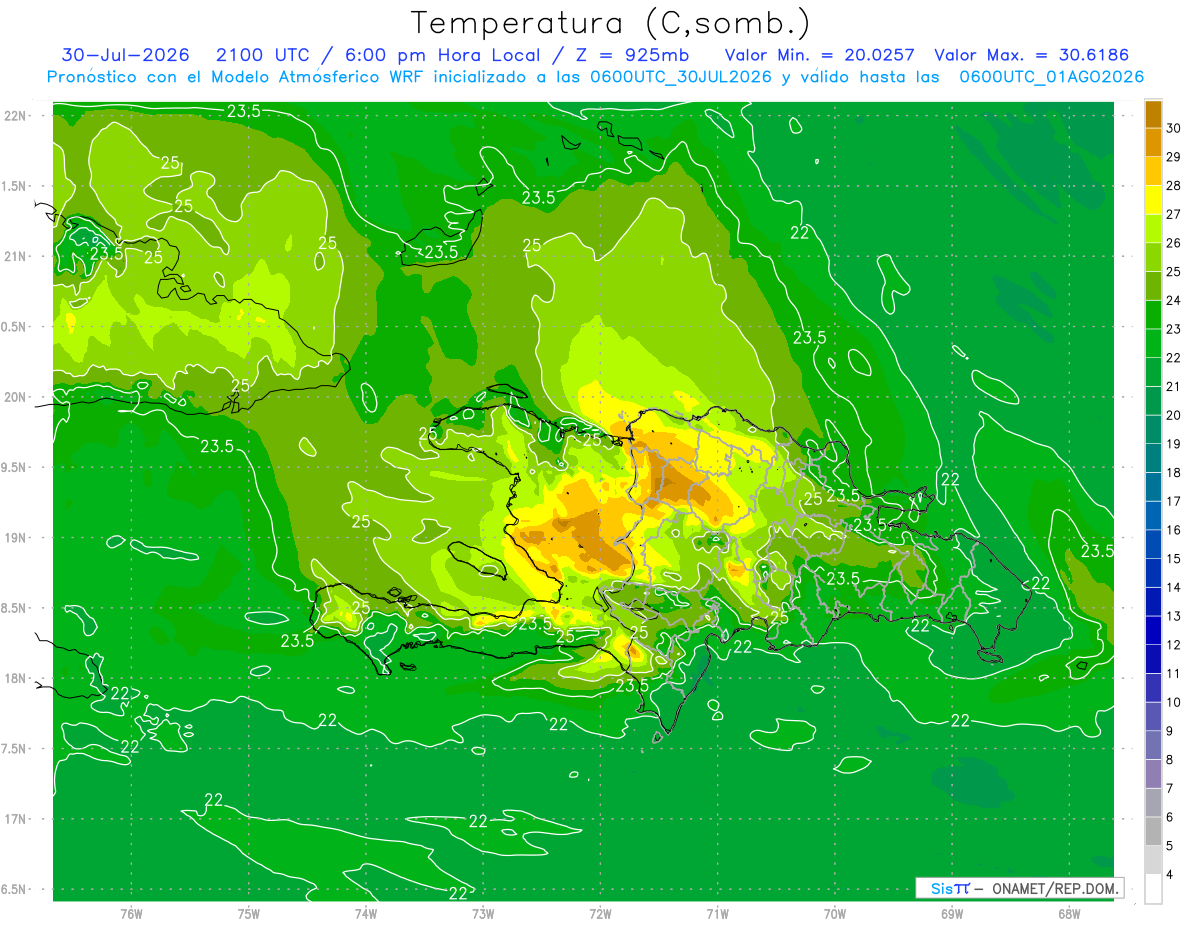Pick the yellow swatch between 27 and 28
The image size is (1200, 927).
[x=1153, y=200]
